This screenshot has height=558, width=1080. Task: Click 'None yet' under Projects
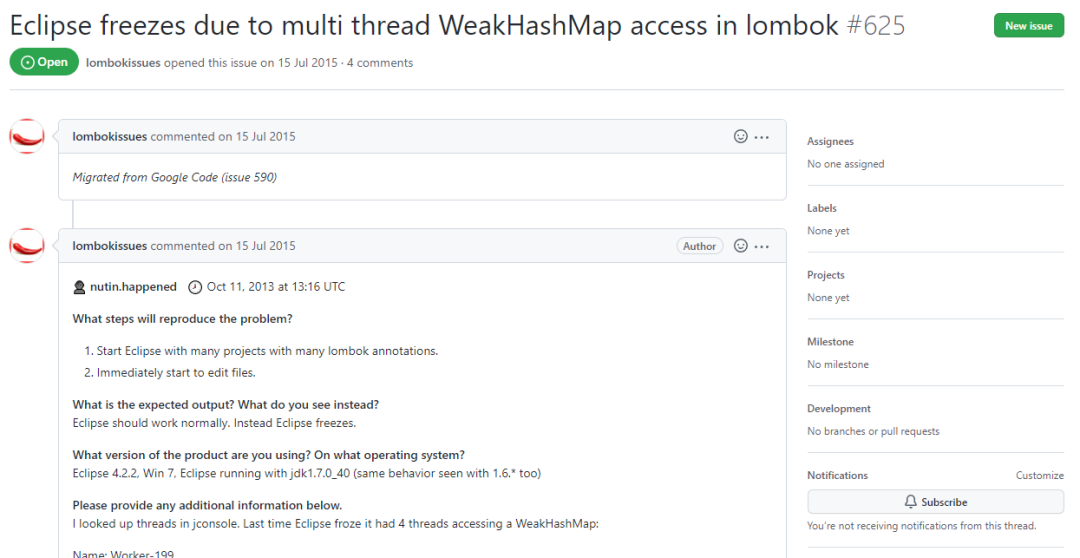(828, 298)
